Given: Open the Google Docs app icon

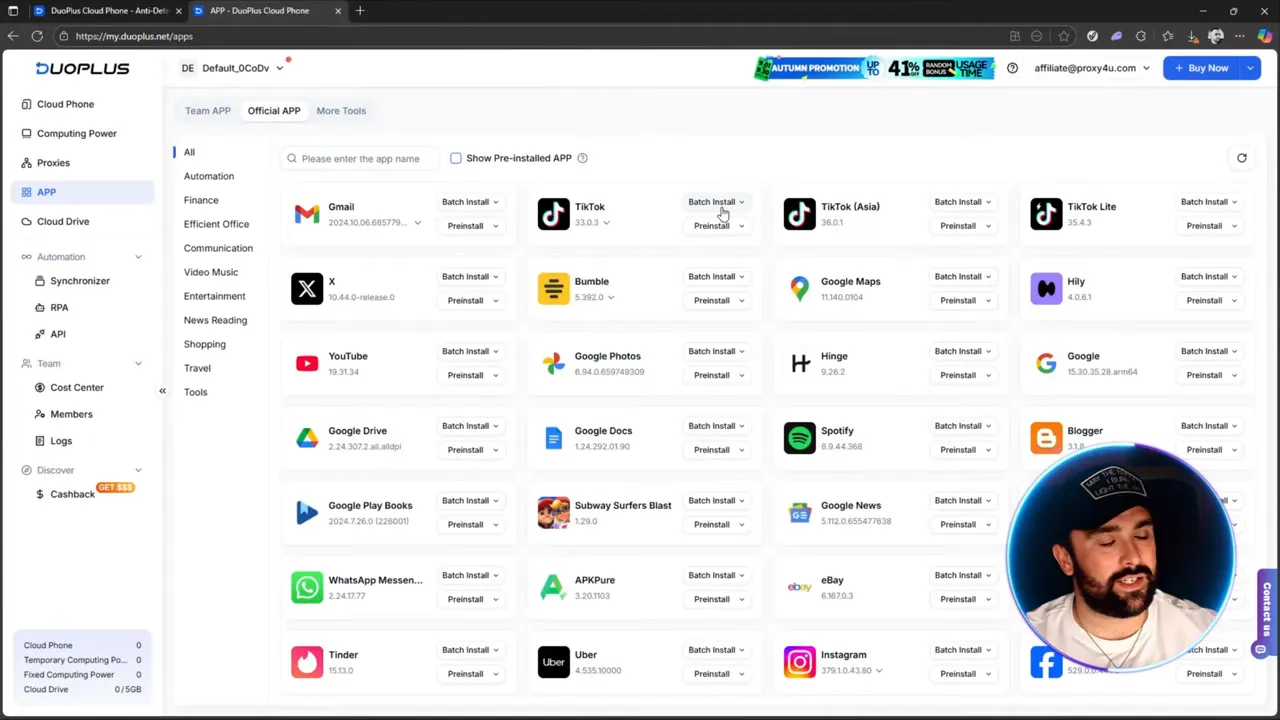Looking at the screenshot, I should coord(553,438).
